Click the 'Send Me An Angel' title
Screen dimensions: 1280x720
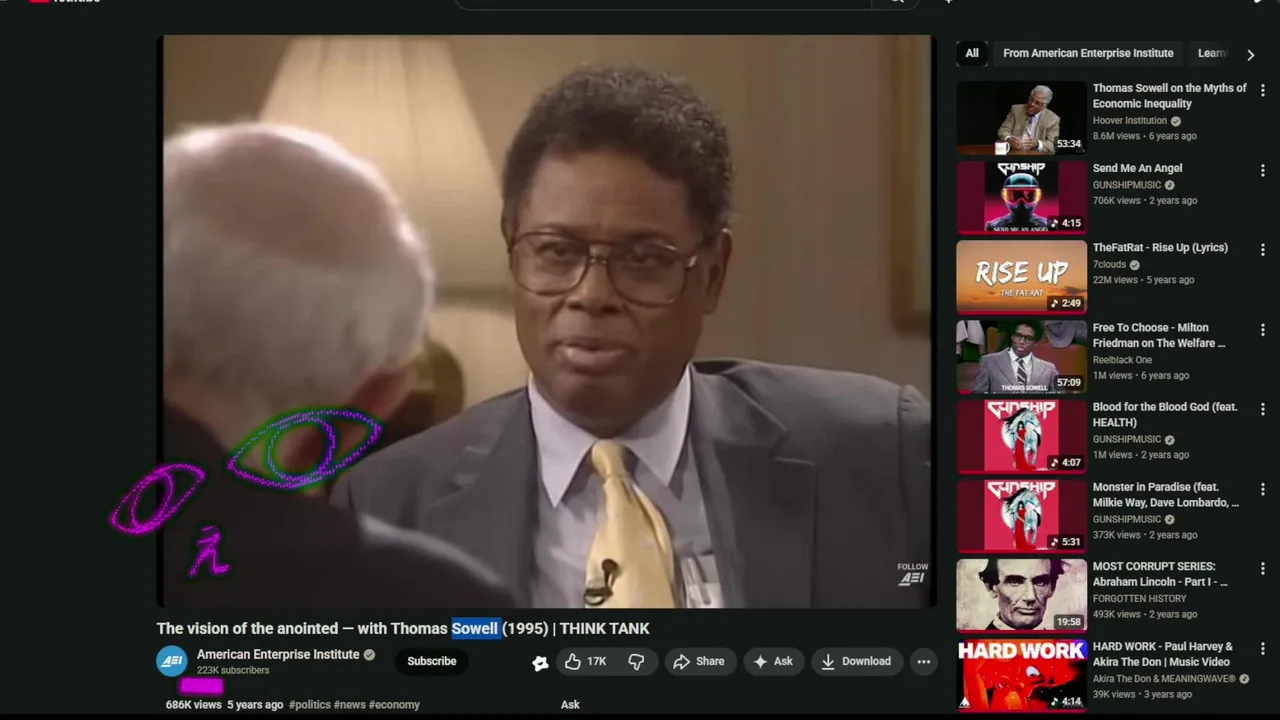pyautogui.click(x=1137, y=168)
